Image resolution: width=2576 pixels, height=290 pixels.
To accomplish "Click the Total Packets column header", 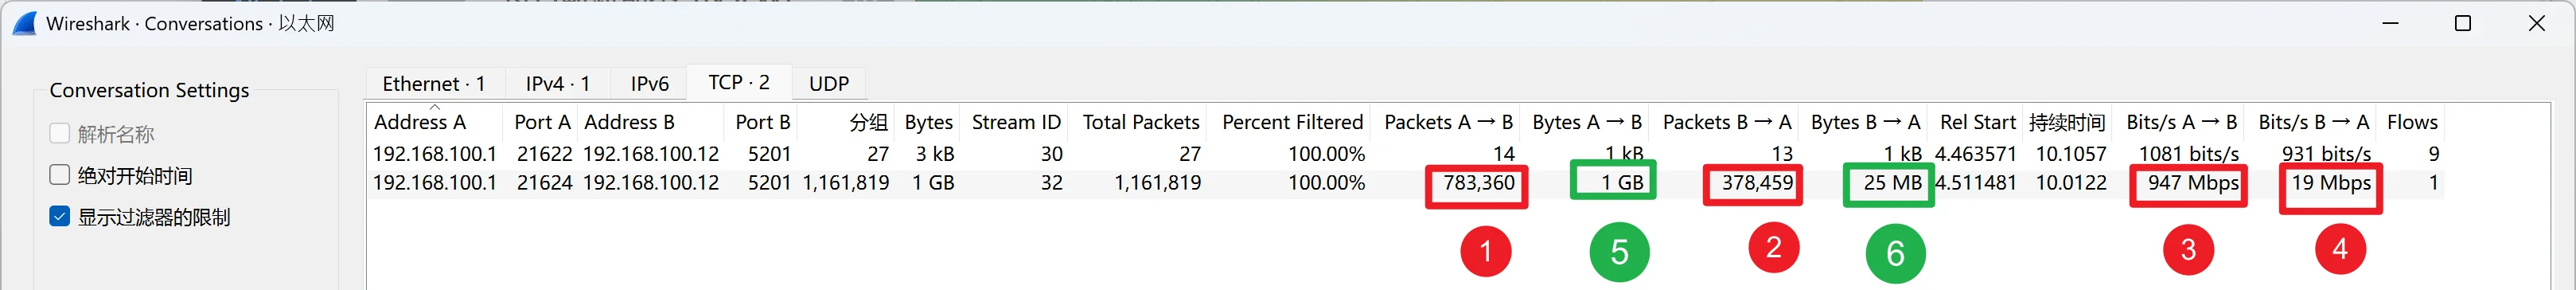I will tap(1140, 122).
